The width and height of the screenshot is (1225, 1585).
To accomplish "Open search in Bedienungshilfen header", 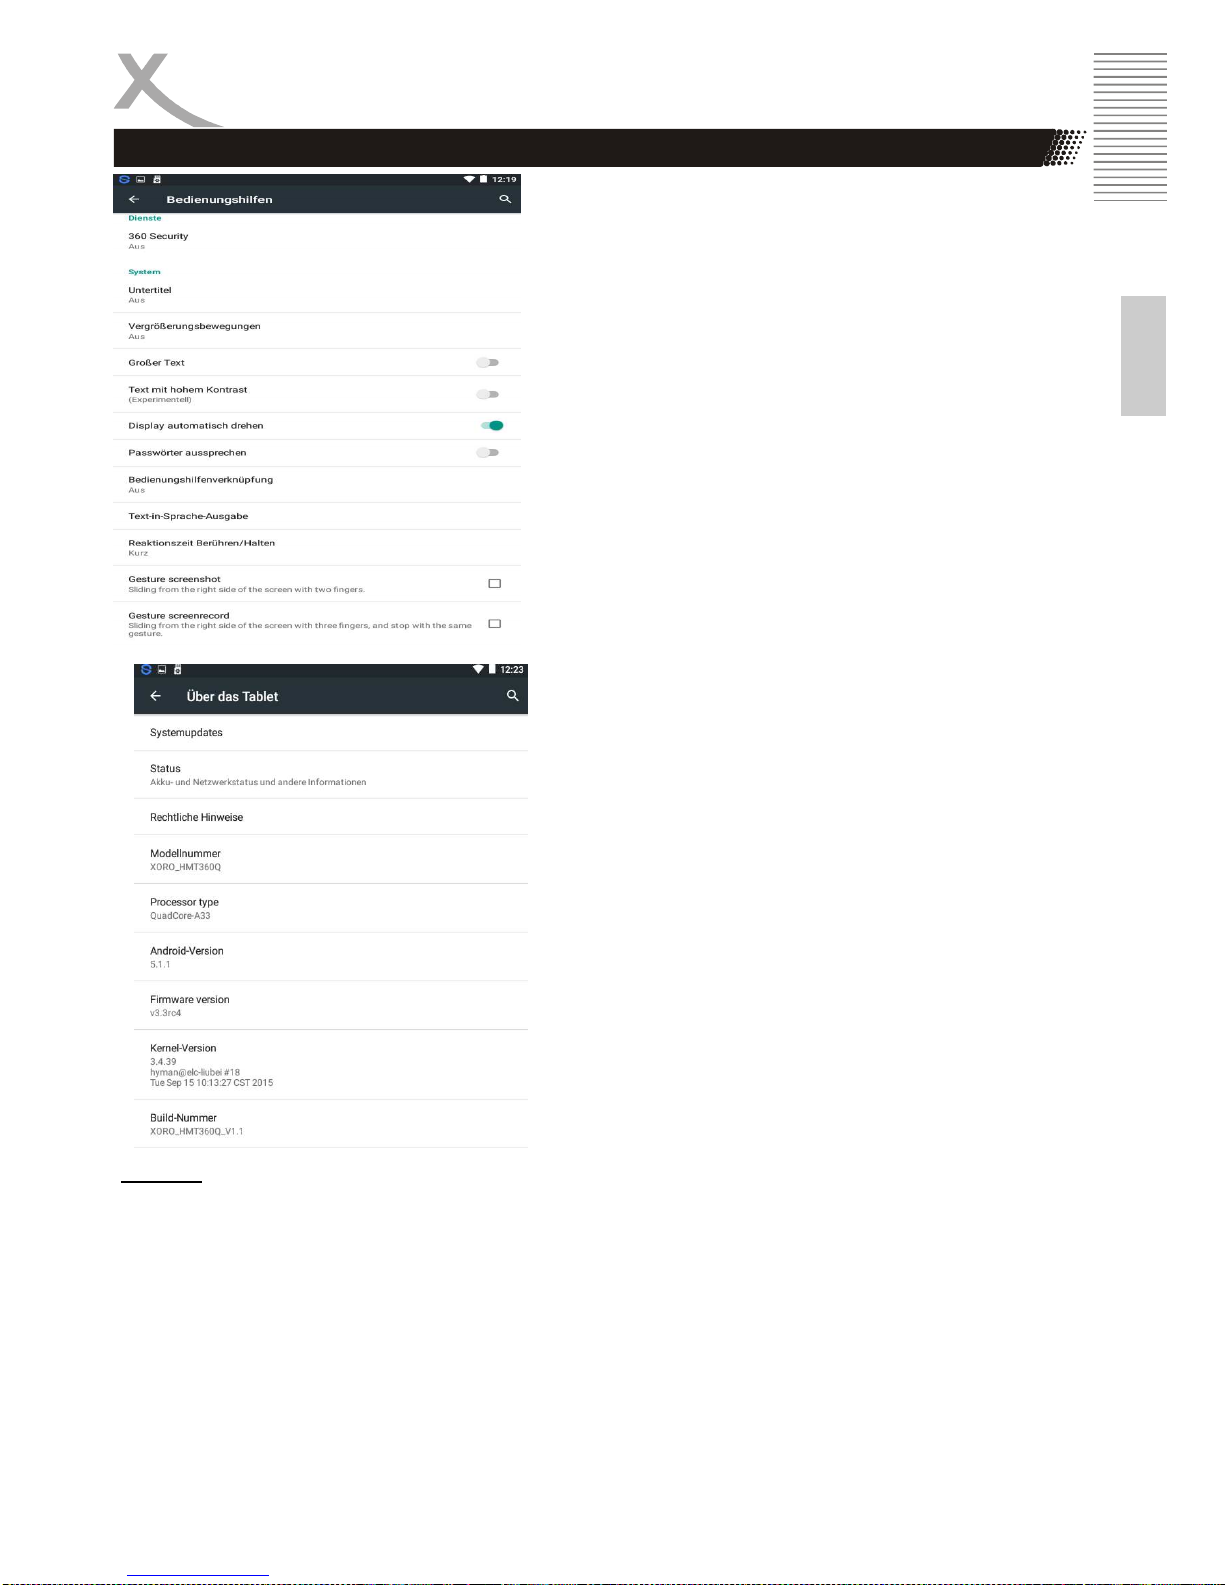I will [x=505, y=199].
